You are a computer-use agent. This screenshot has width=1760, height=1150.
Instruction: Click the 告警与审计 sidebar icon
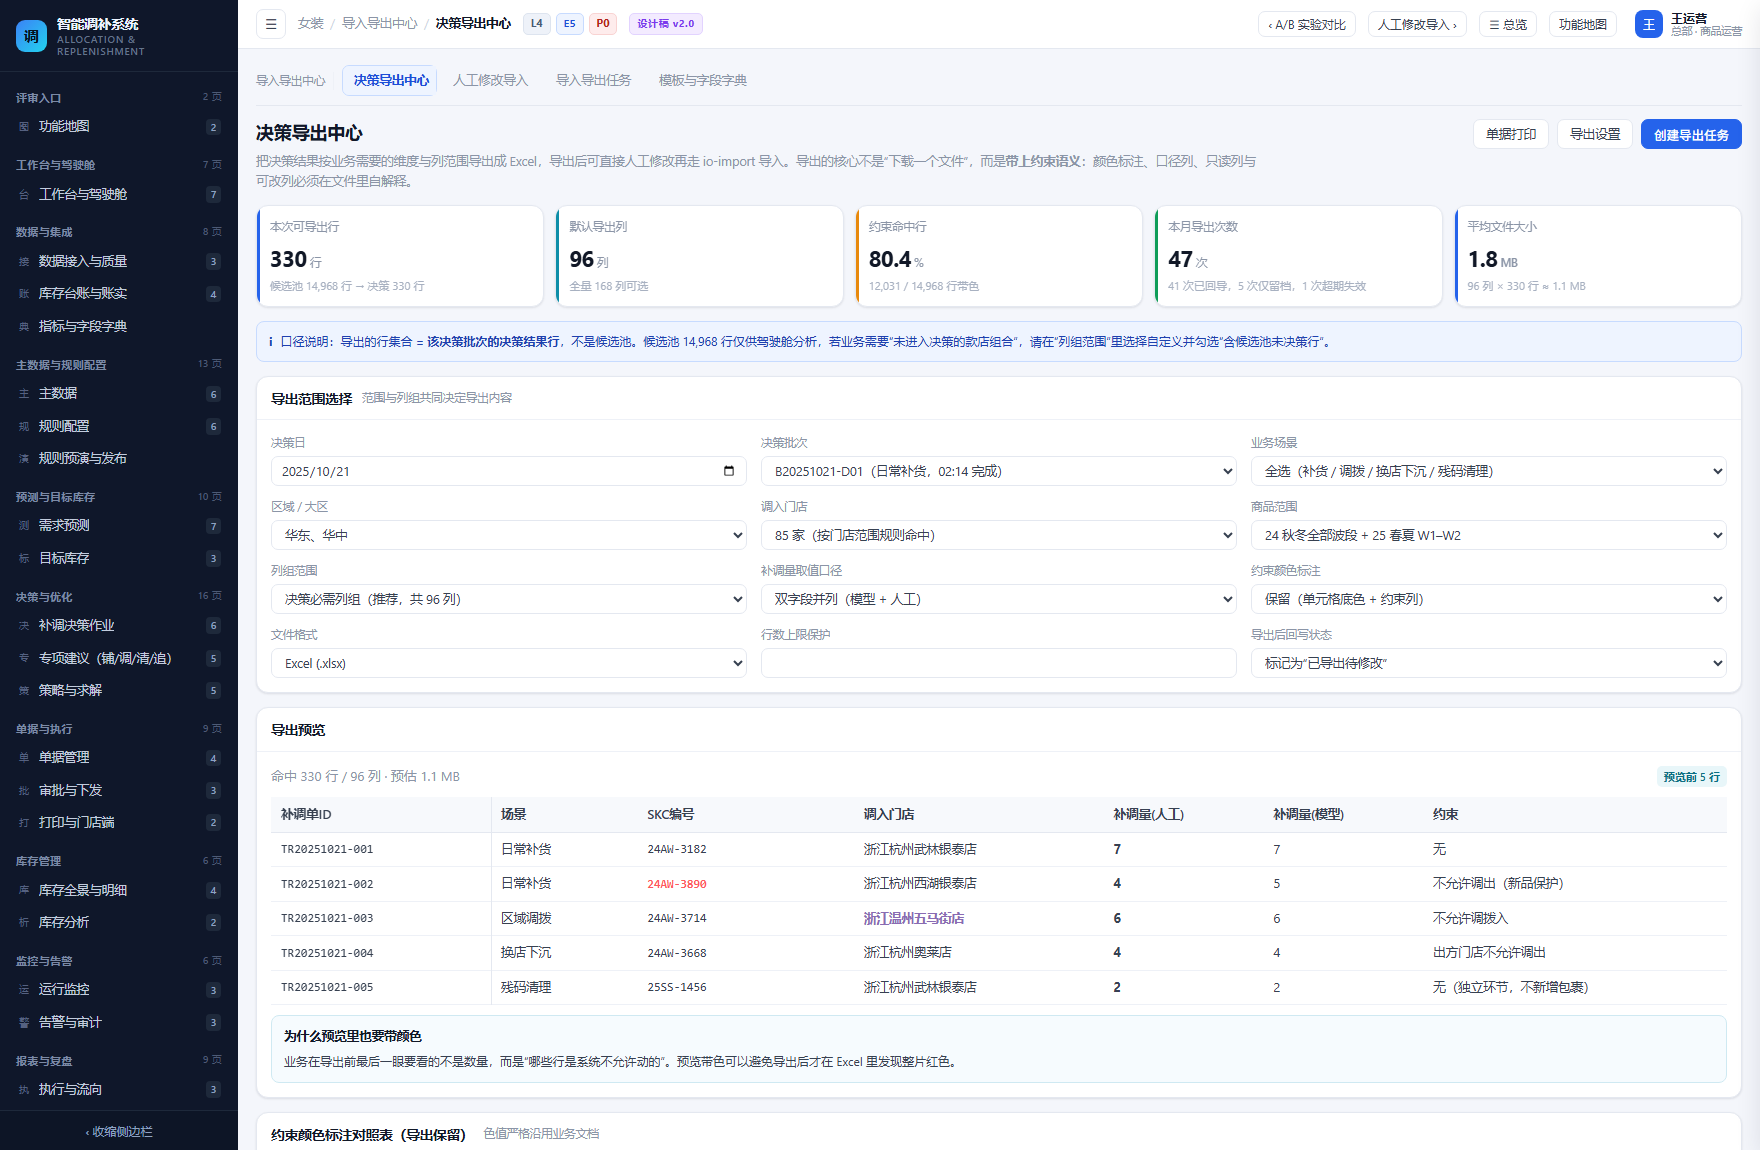click(24, 1023)
